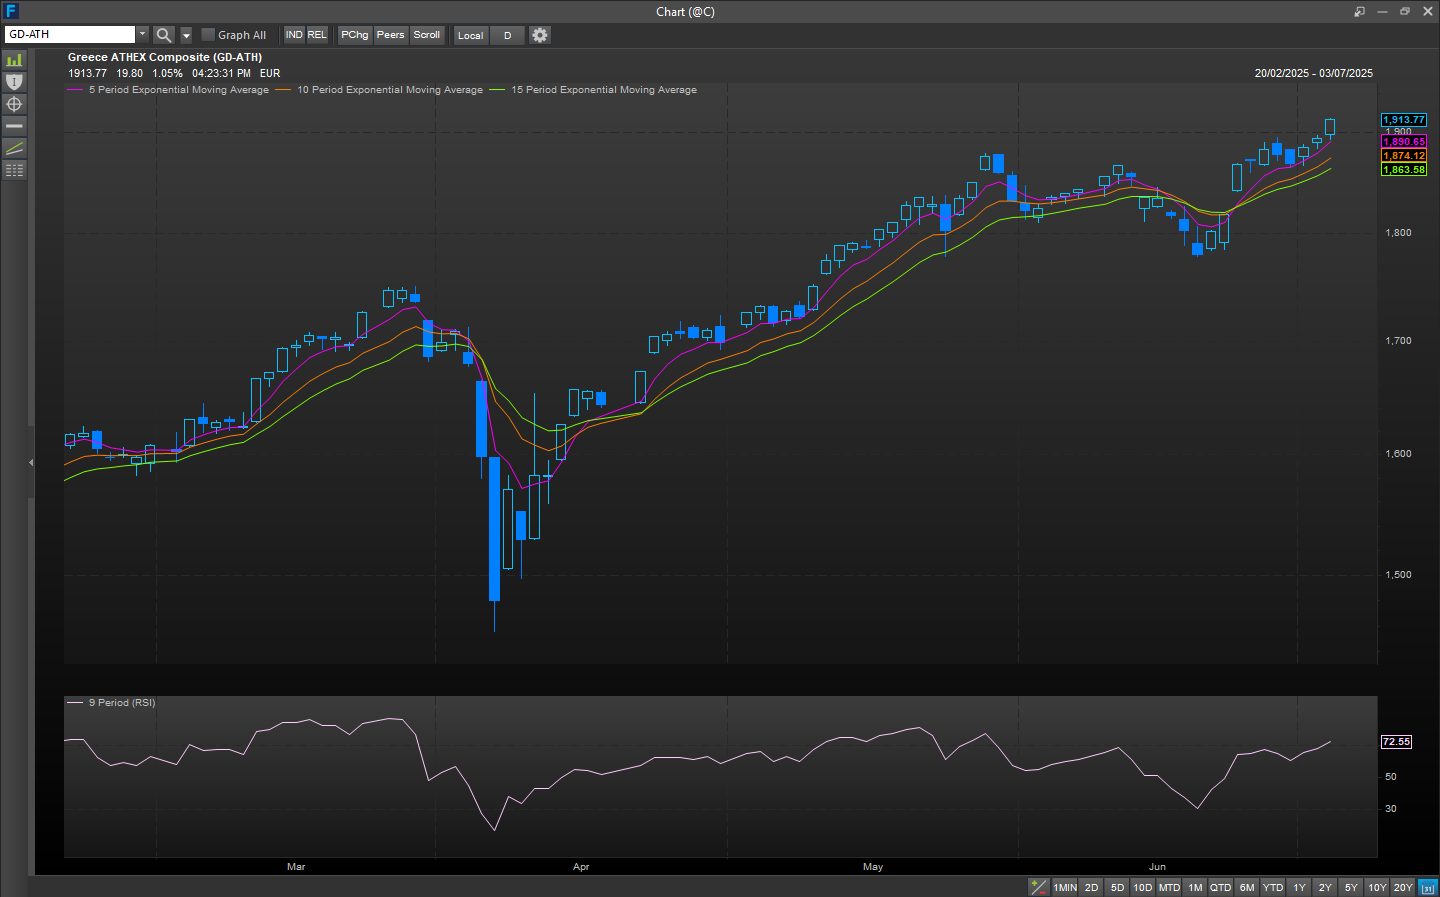Open the custom date range calendar icon
Screen dimensions: 1440x897
click(x=1428, y=887)
